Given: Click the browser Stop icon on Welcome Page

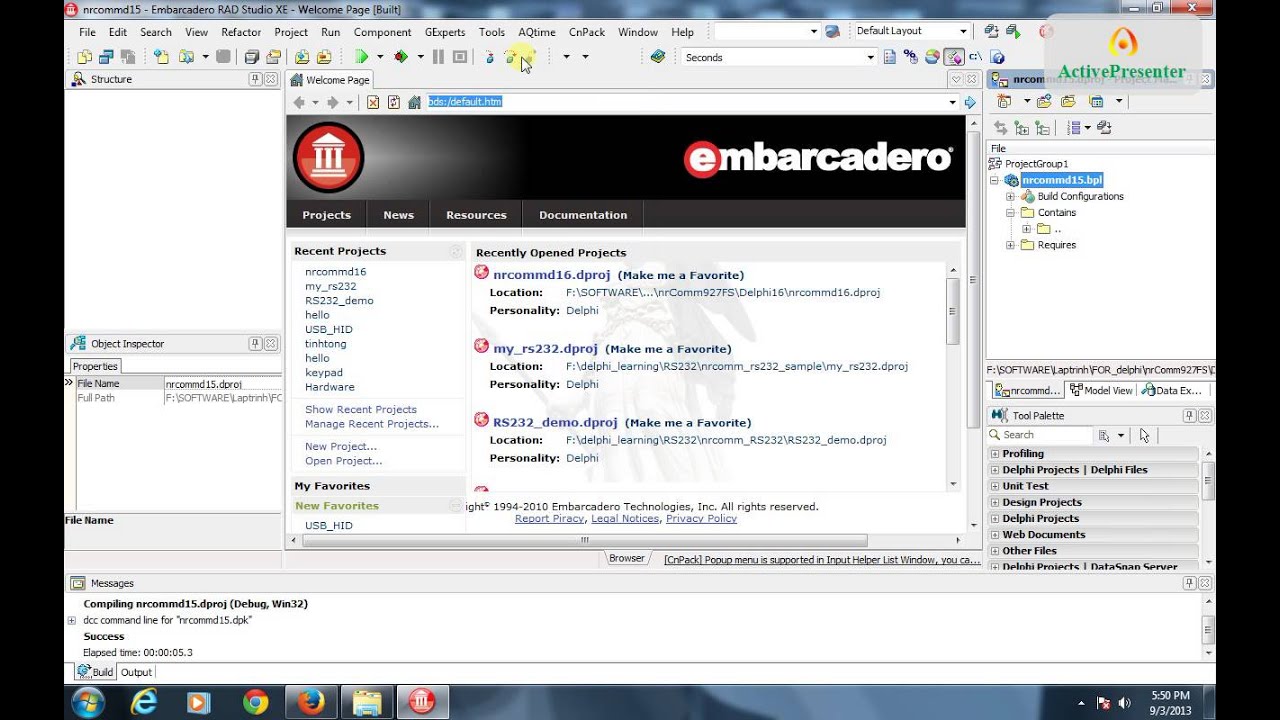Looking at the screenshot, I should 373,102.
